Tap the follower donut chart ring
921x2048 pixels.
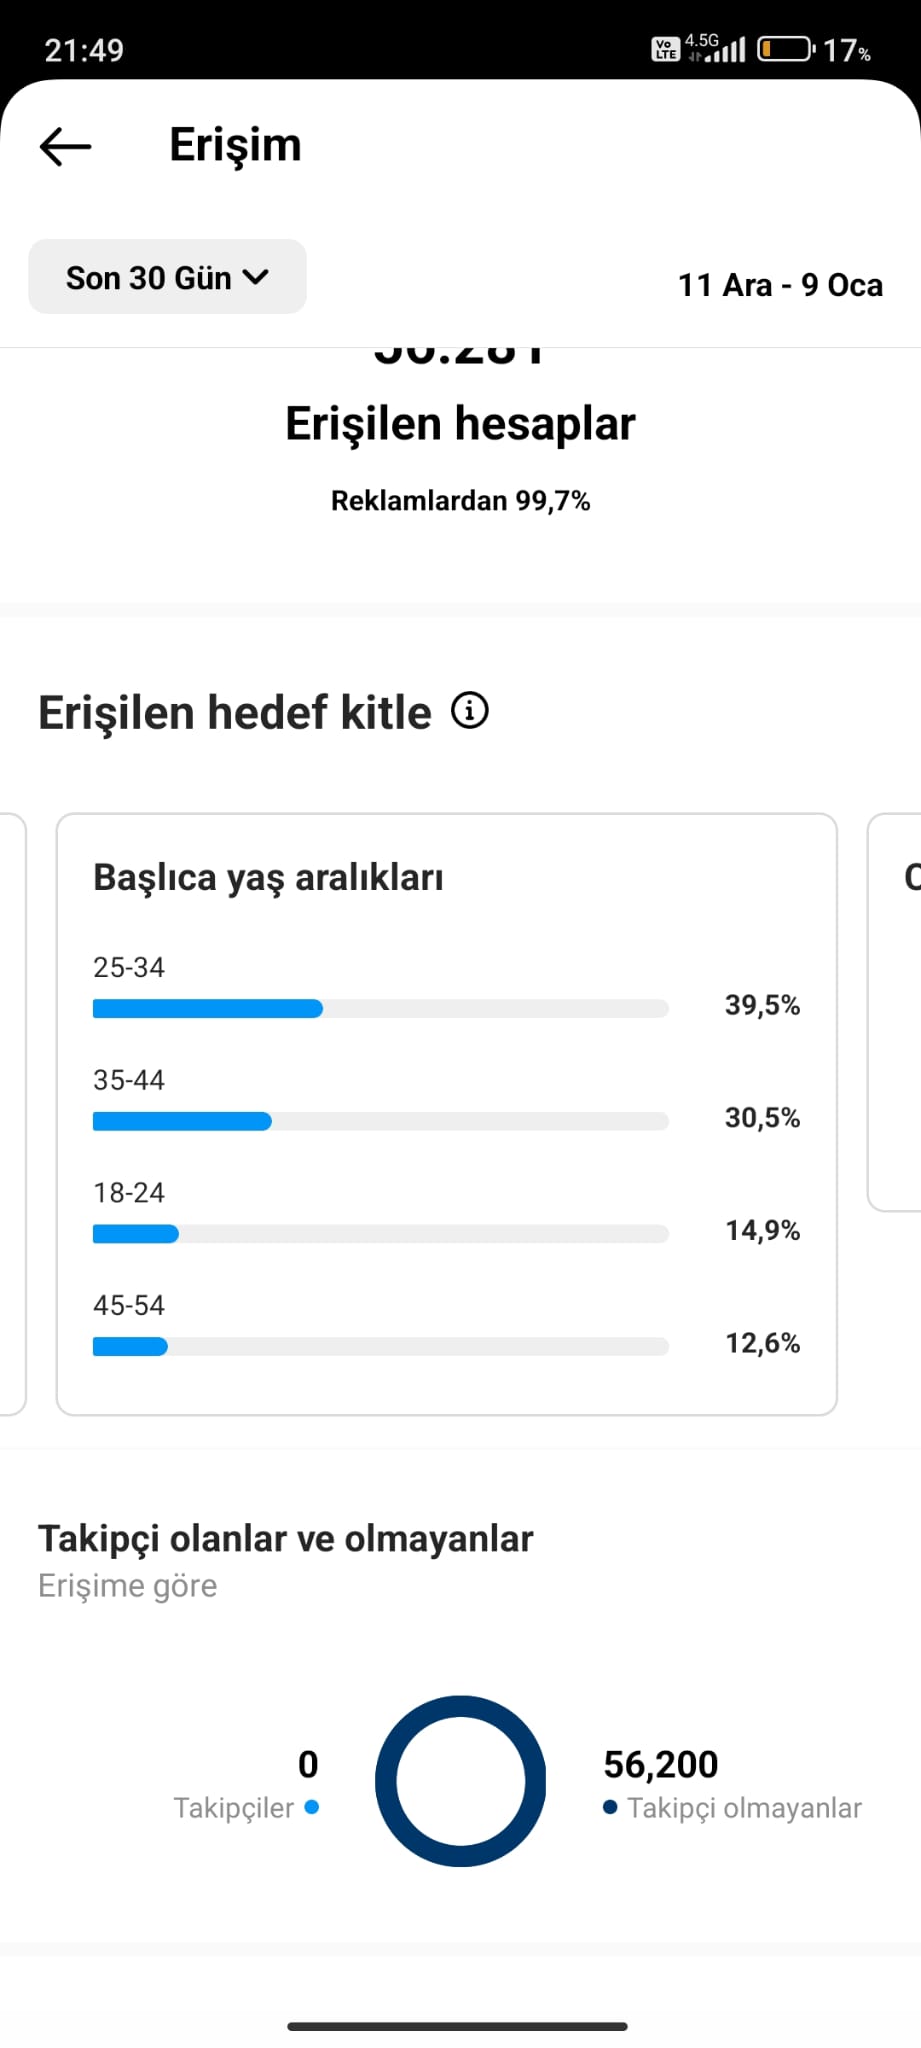(460, 1780)
